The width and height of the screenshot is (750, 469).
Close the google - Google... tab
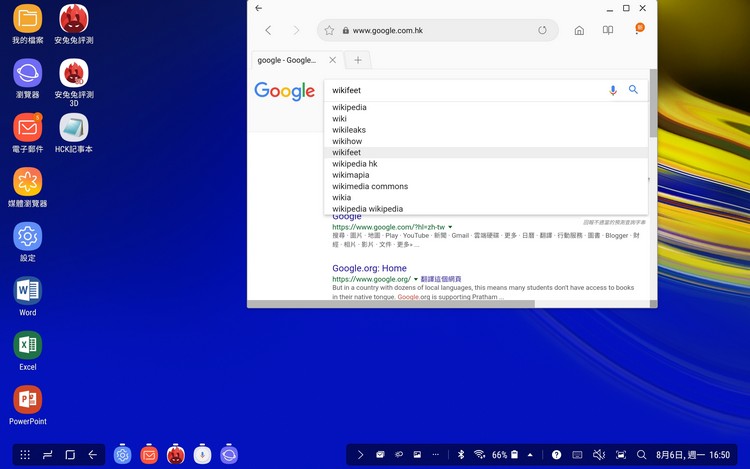pyautogui.click(x=332, y=60)
